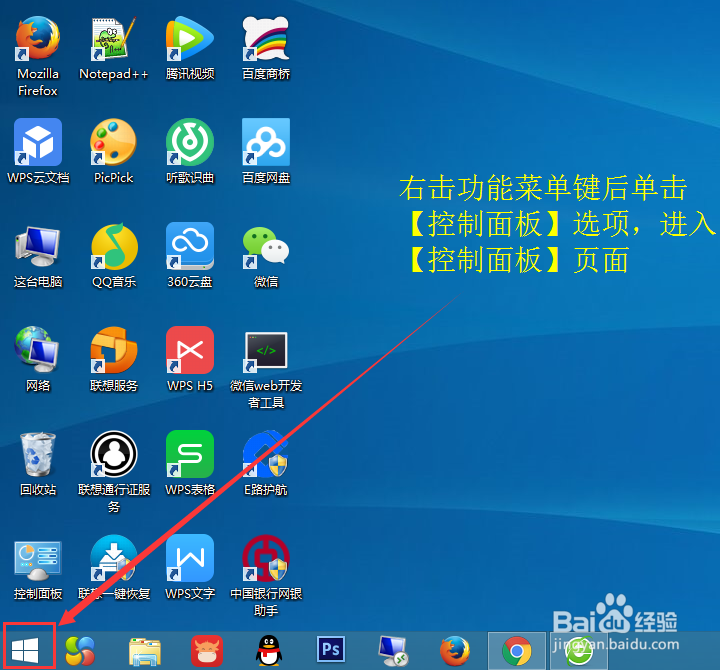Open Firefox from the taskbar

455,651
